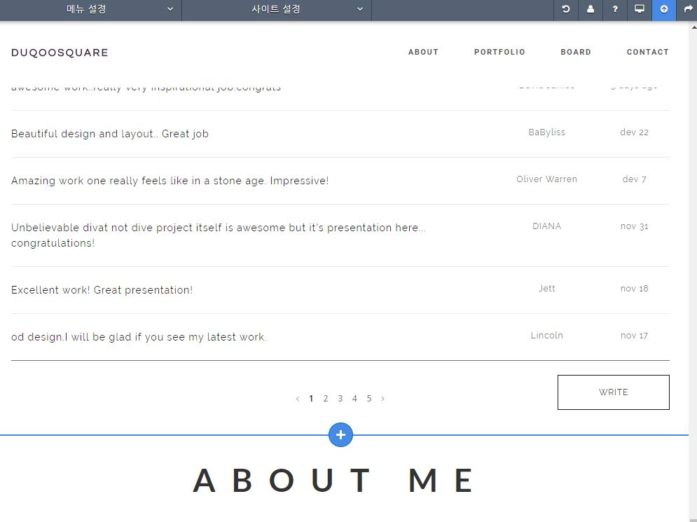
Task: Click the blue upload arrow icon
Action: click(664, 9)
